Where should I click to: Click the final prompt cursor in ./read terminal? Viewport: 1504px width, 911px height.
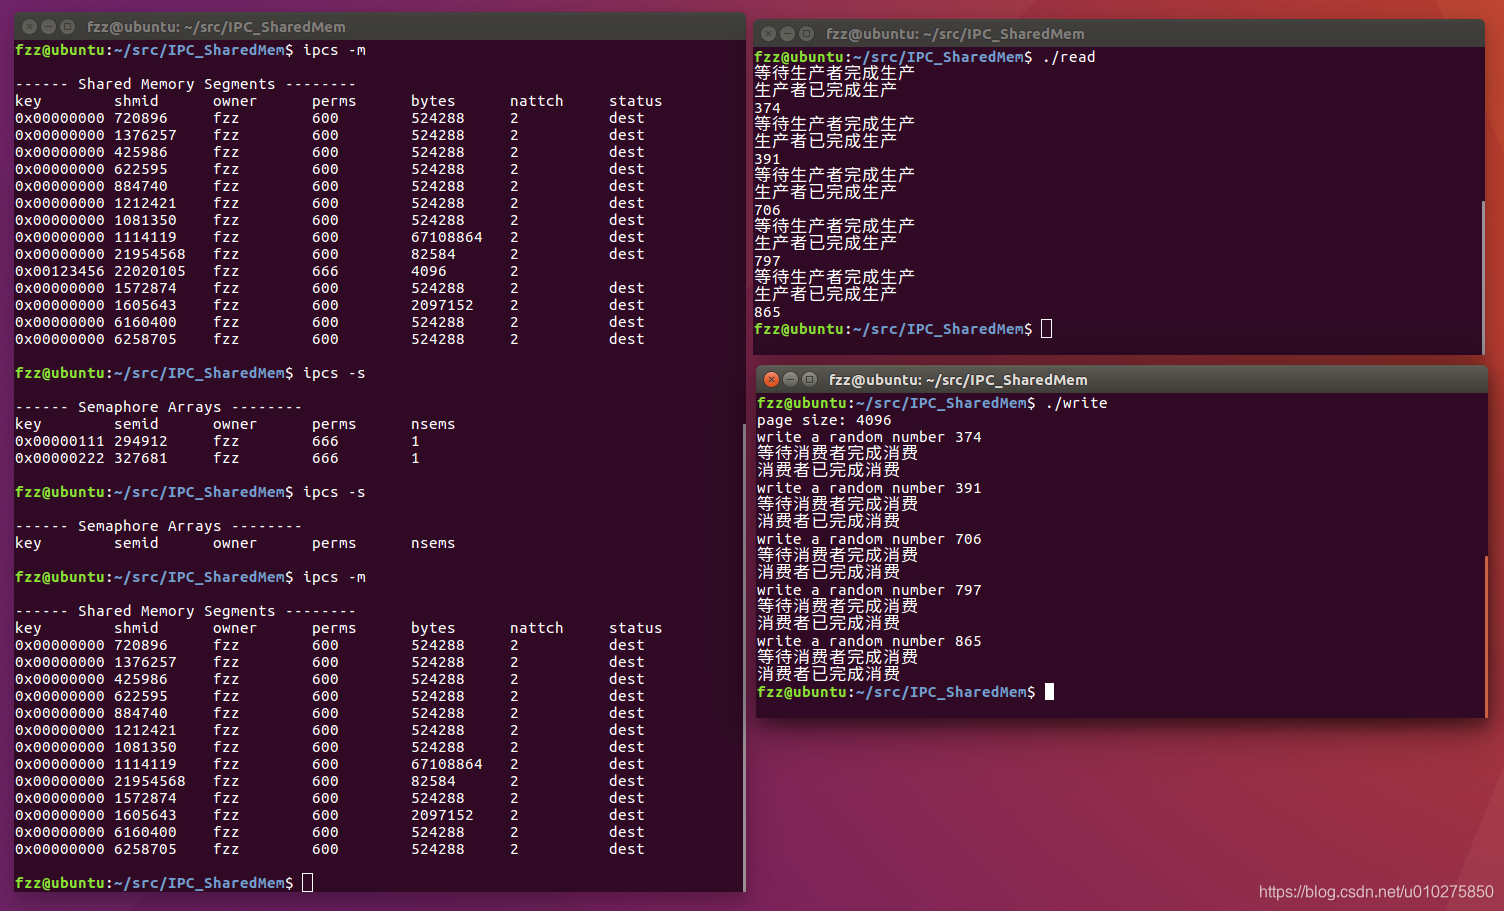pyautogui.click(x=1046, y=329)
